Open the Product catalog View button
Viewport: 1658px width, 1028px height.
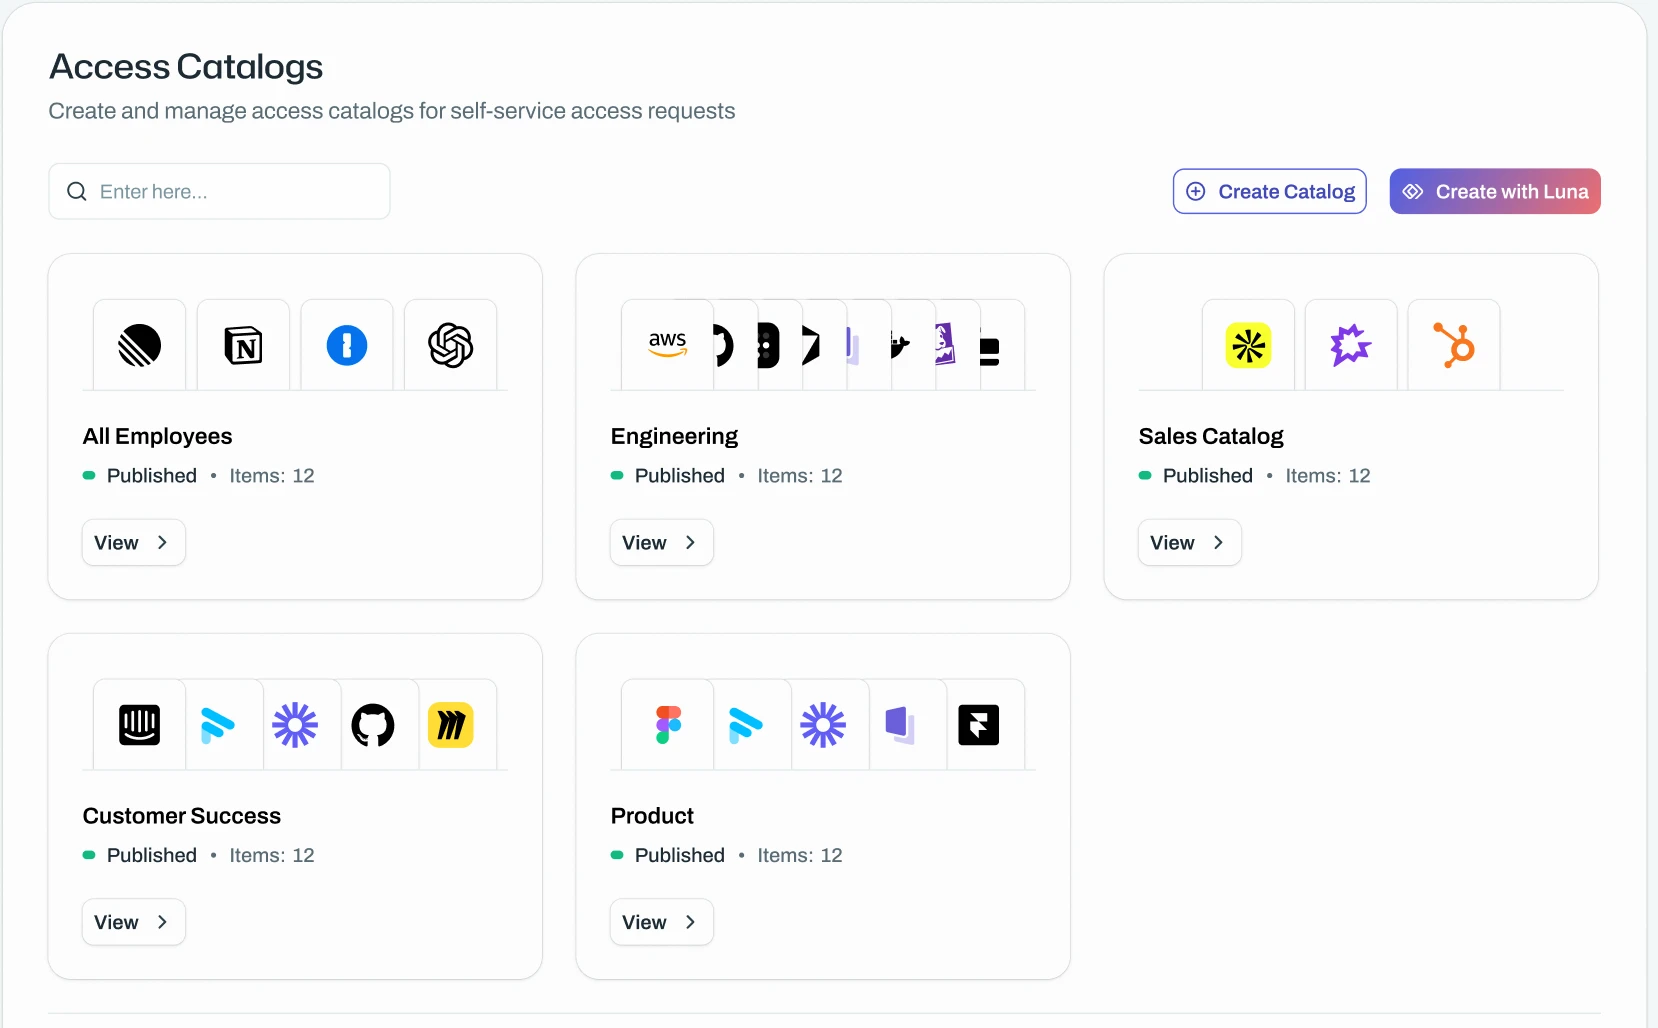click(x=661, y=922)
